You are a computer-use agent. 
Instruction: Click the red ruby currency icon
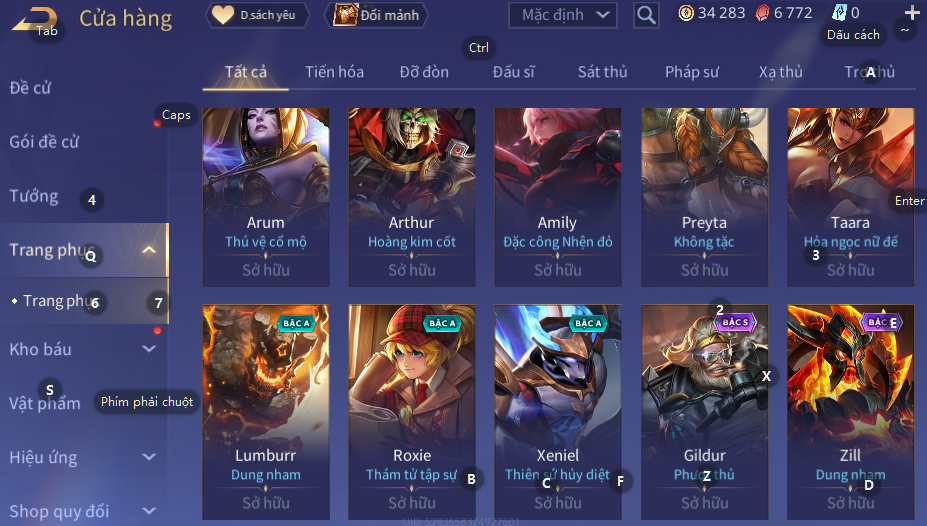763,13
